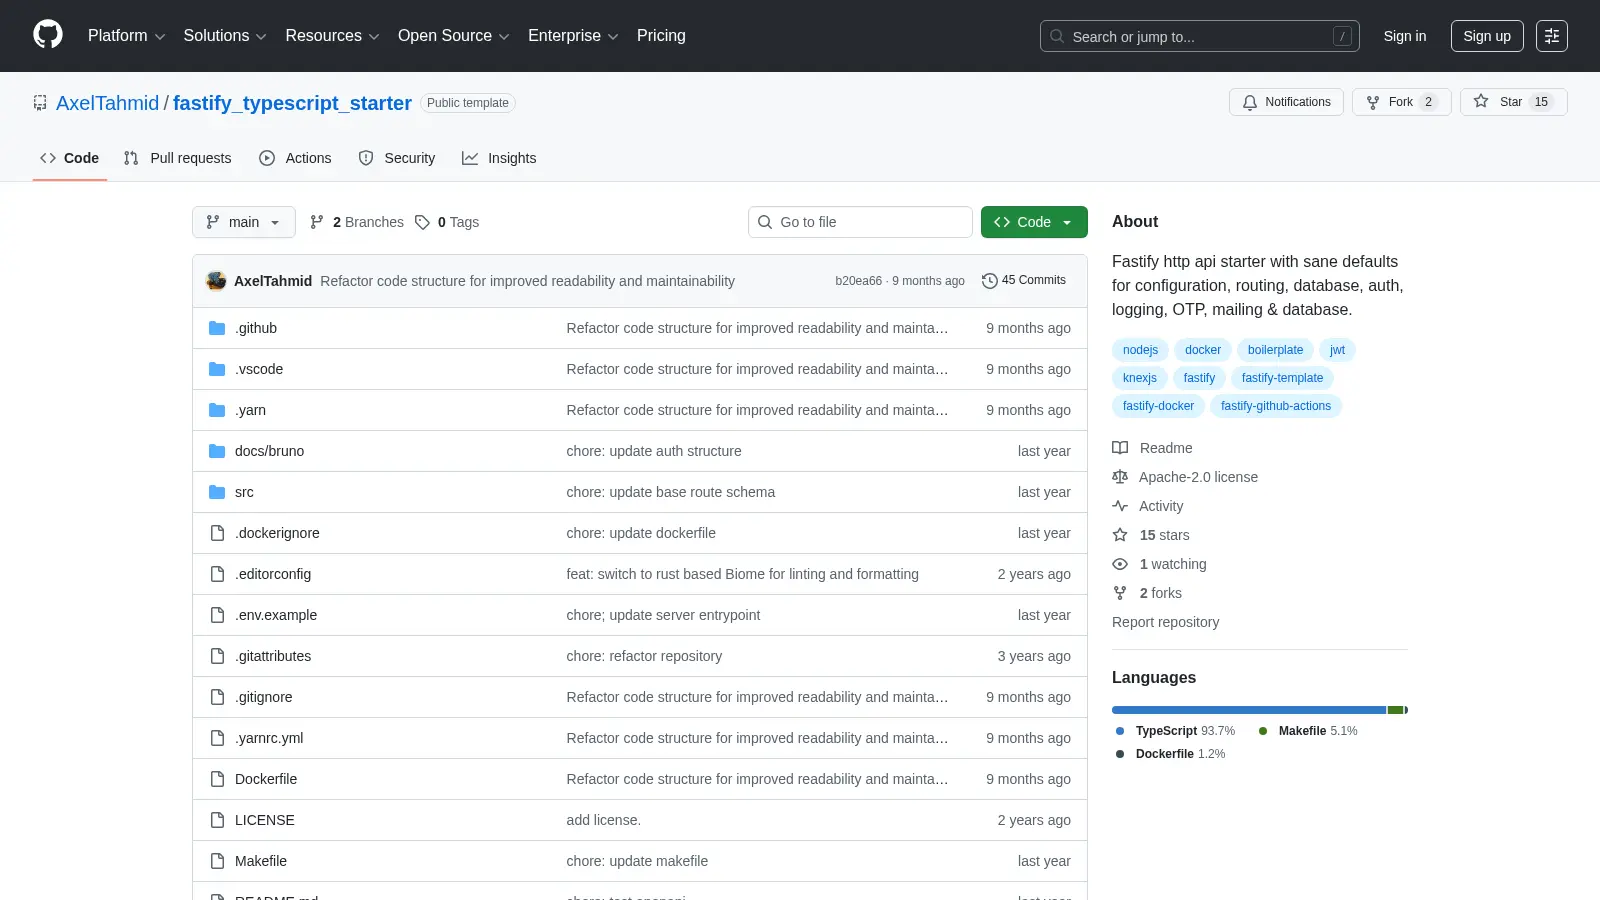Click AxelTahmid's avatar in commit row
The image size is (1600, 900).
216,281
